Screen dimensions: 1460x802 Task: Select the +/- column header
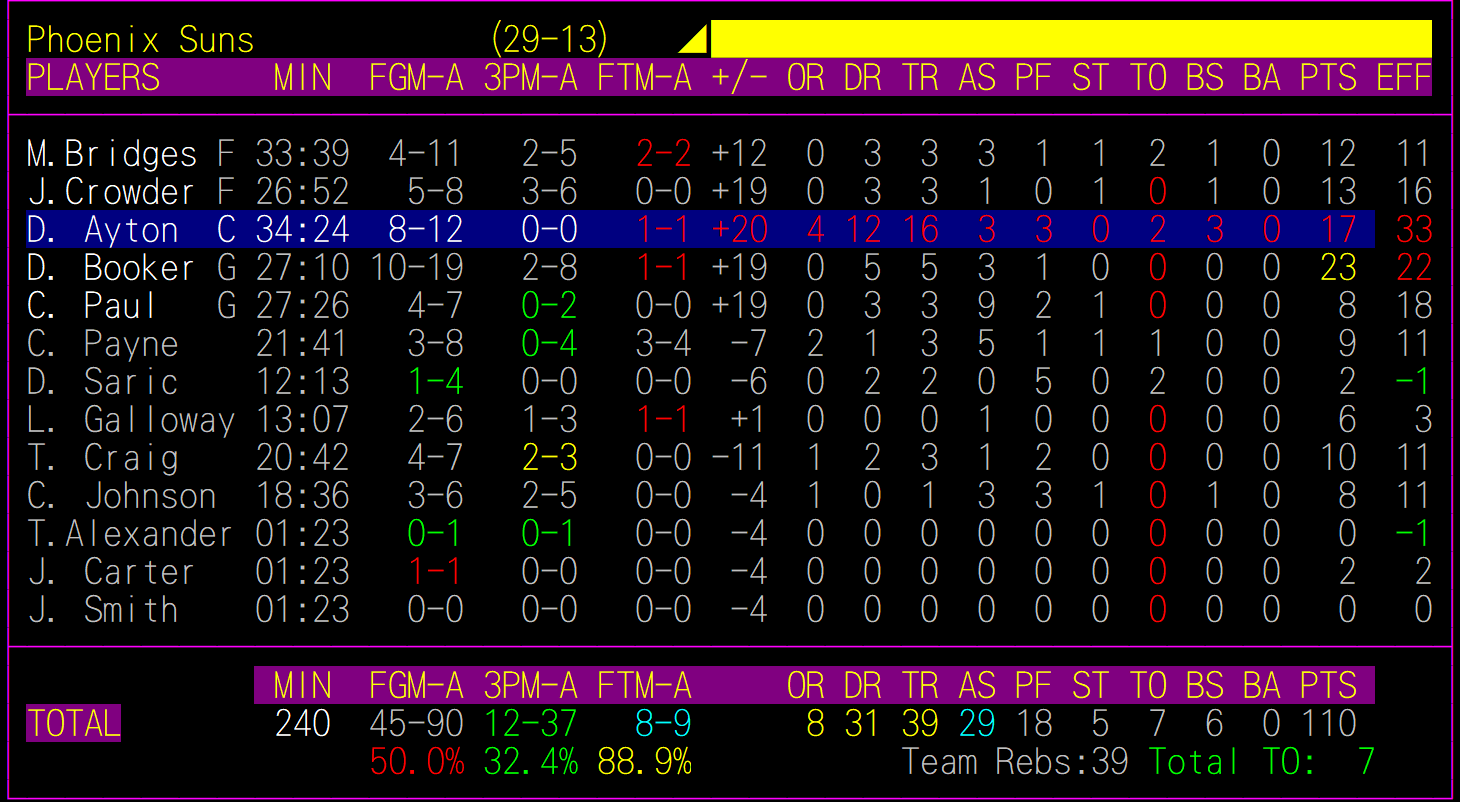(740, 78)
